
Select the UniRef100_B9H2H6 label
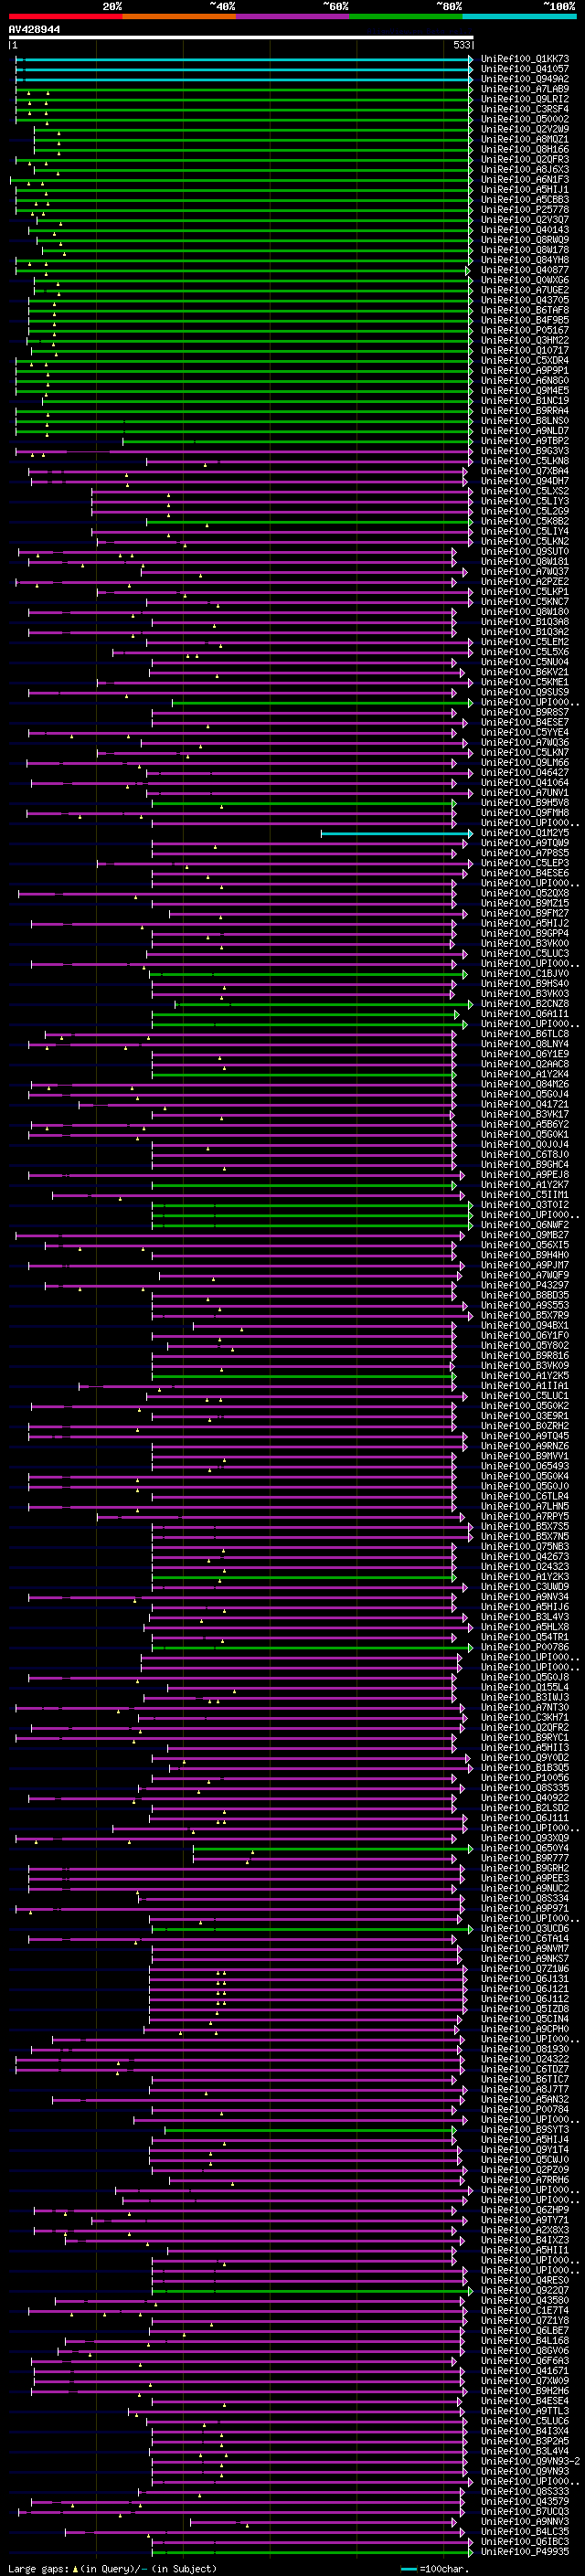(525, 2391)
